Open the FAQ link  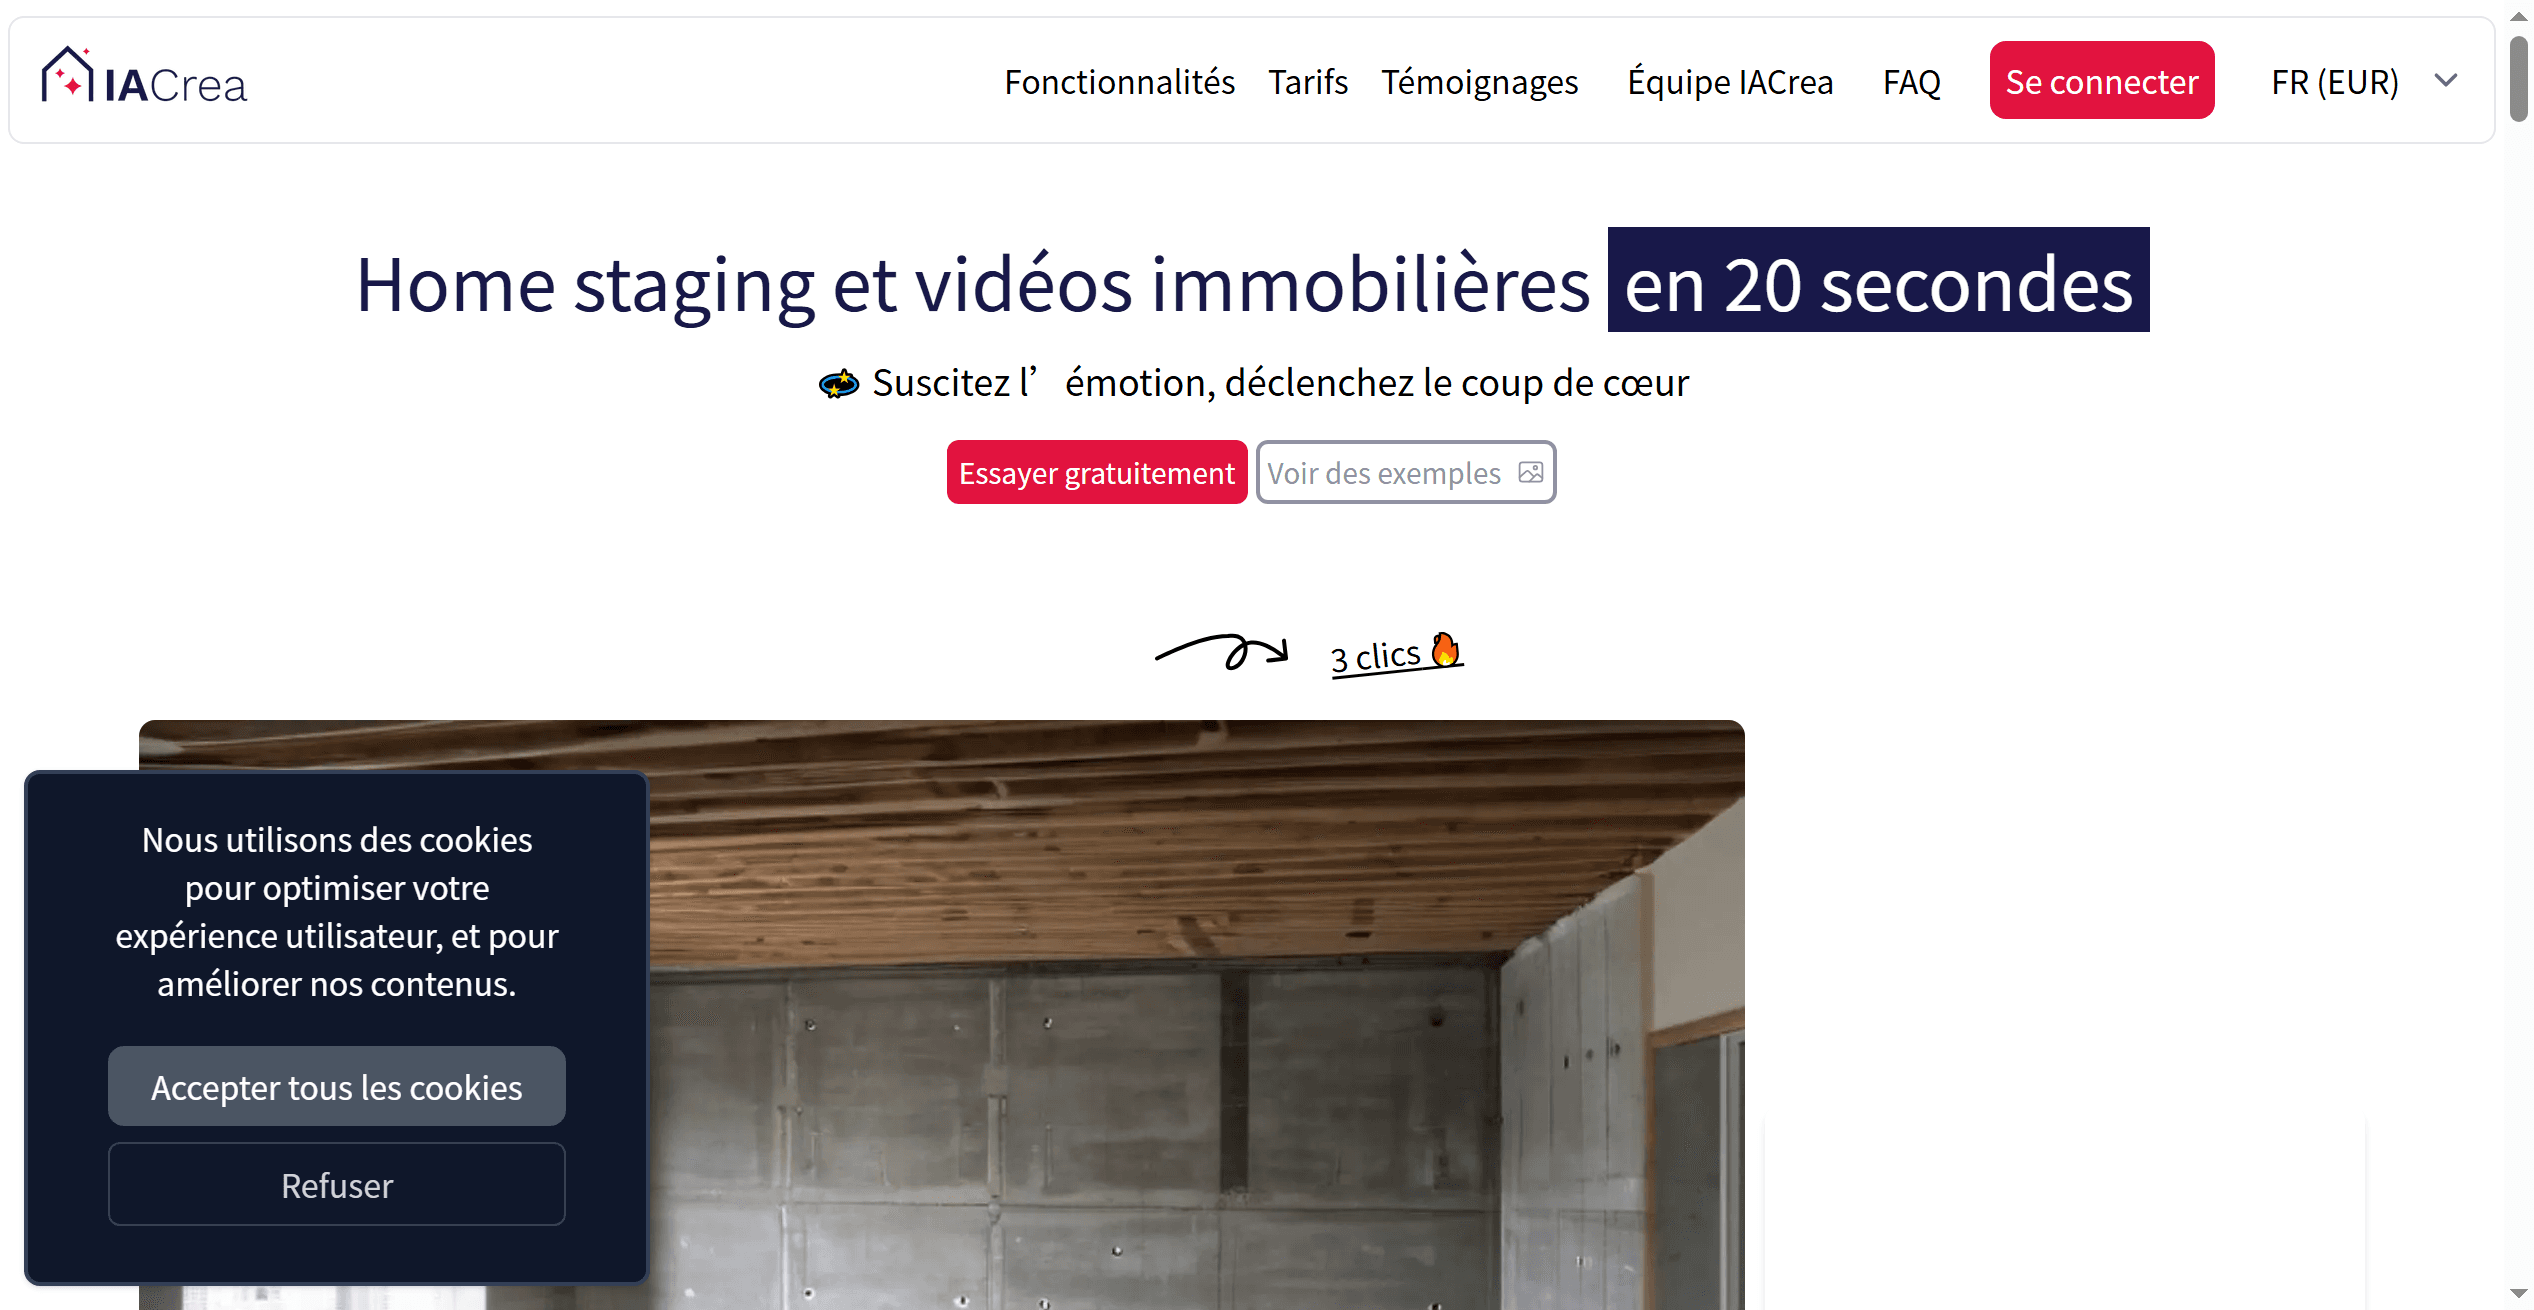click(x=1911, y=81)
